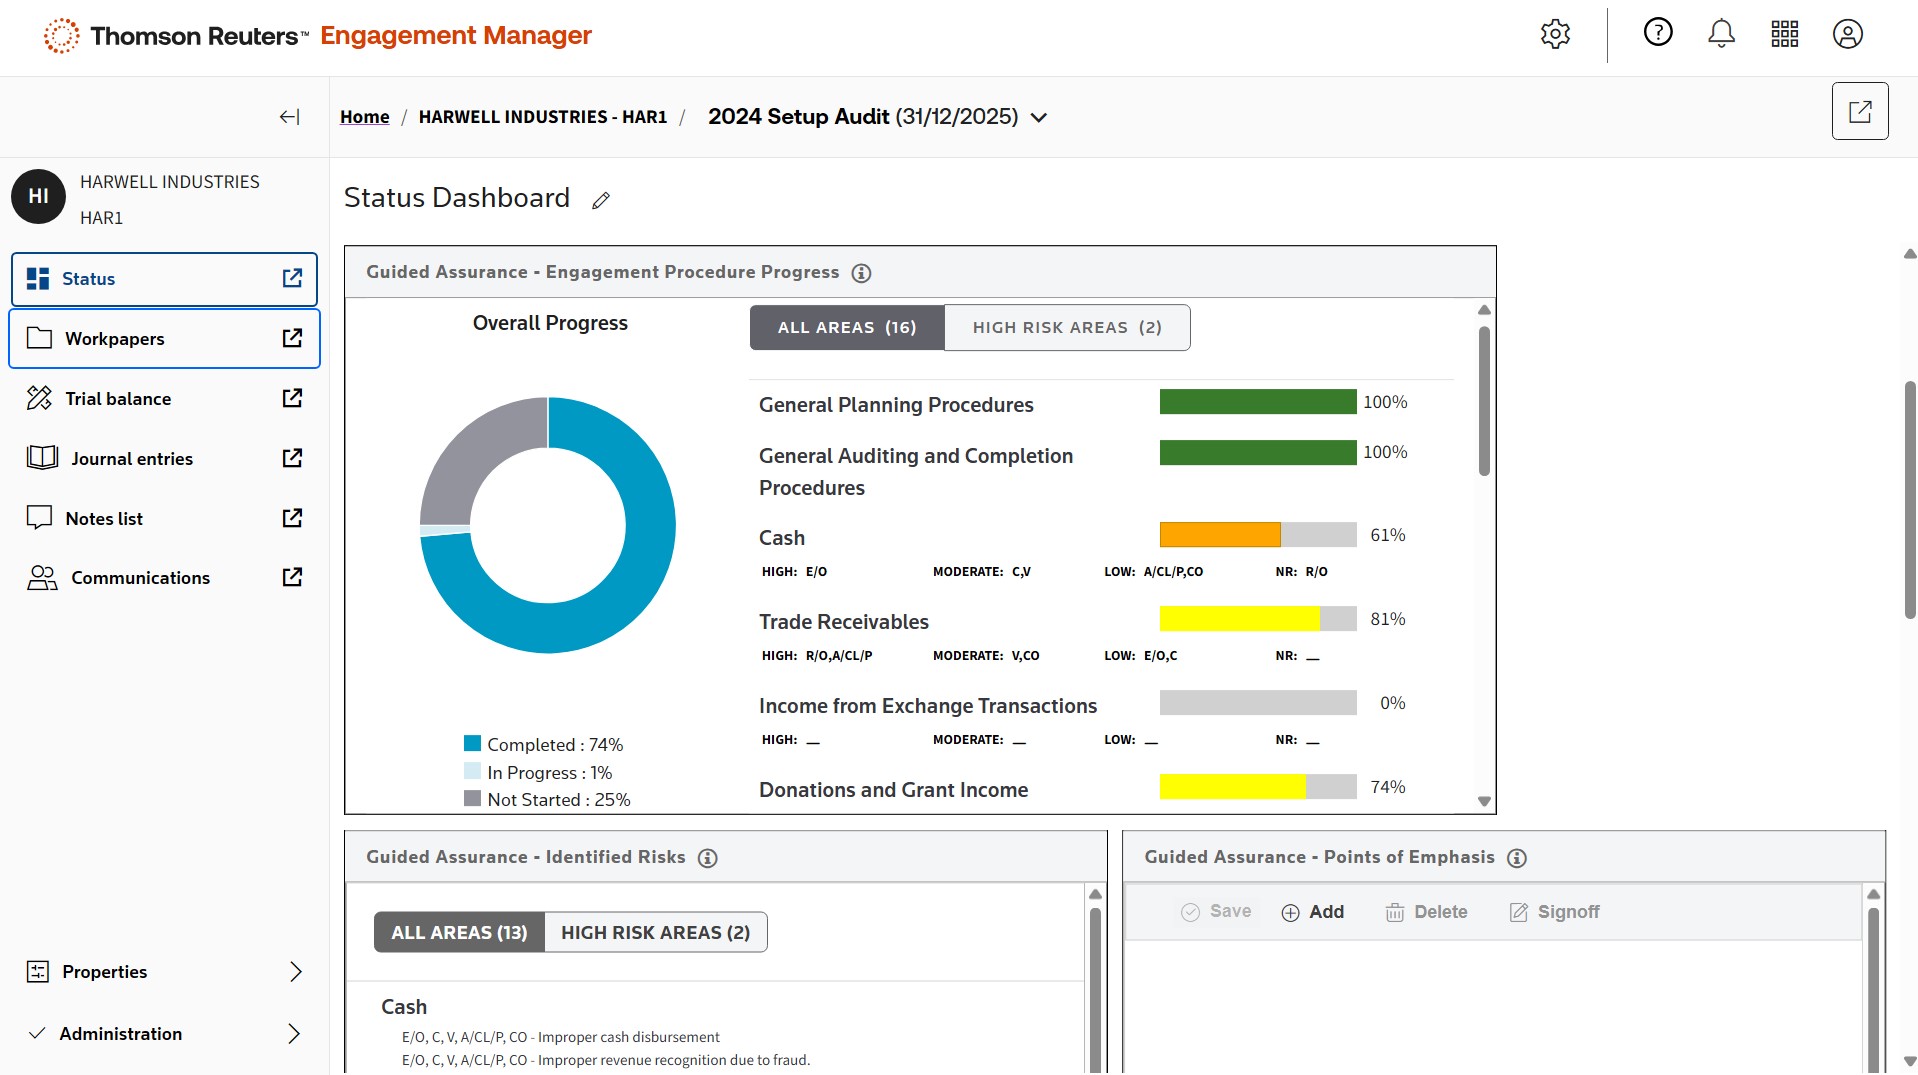The image size is (1918, 1075).
Task: Go to Journal entries in sidebar
Action: point(132,459)
